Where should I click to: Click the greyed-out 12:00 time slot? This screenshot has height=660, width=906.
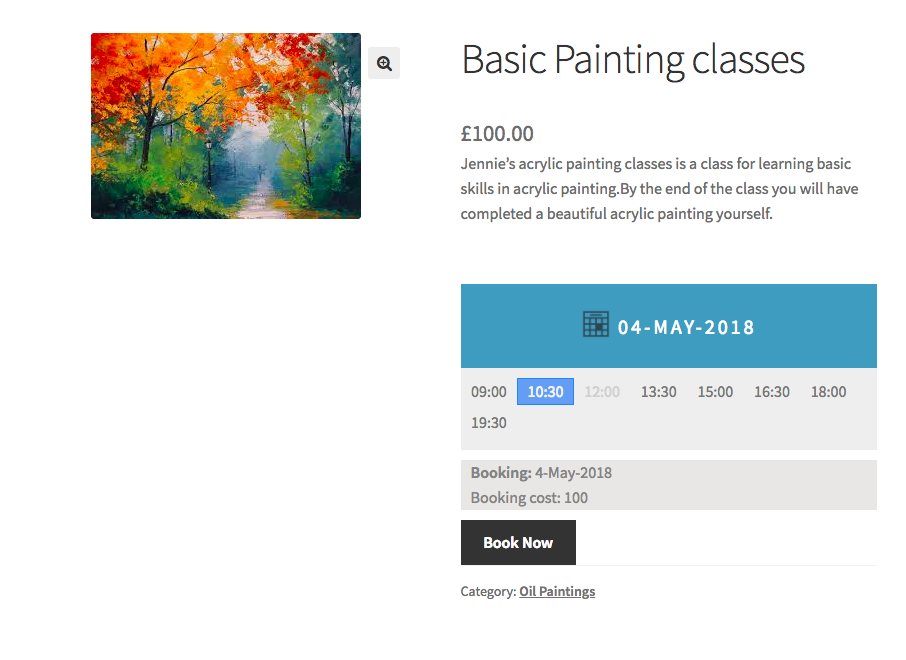(x=602, y=392)
